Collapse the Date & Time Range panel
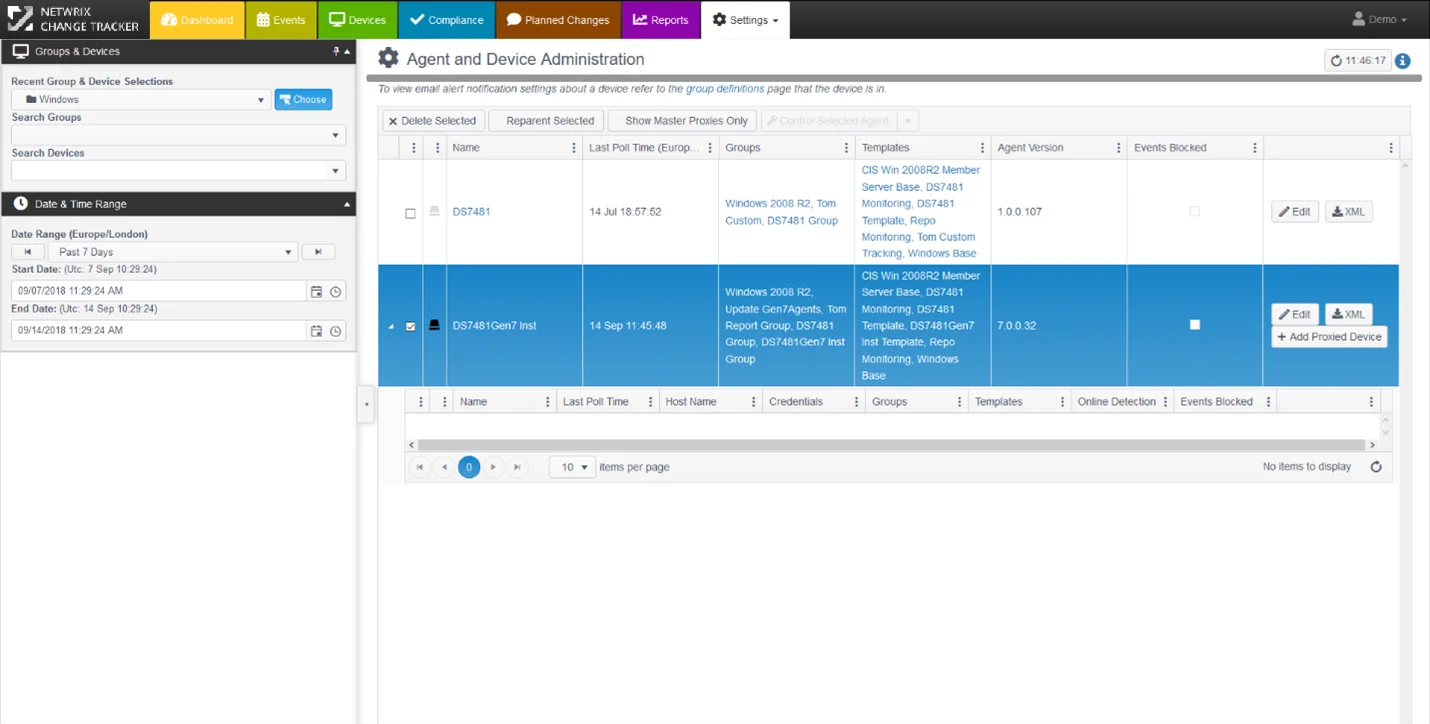The width and height of the screenshot is (1430, 724). [348, 204]
